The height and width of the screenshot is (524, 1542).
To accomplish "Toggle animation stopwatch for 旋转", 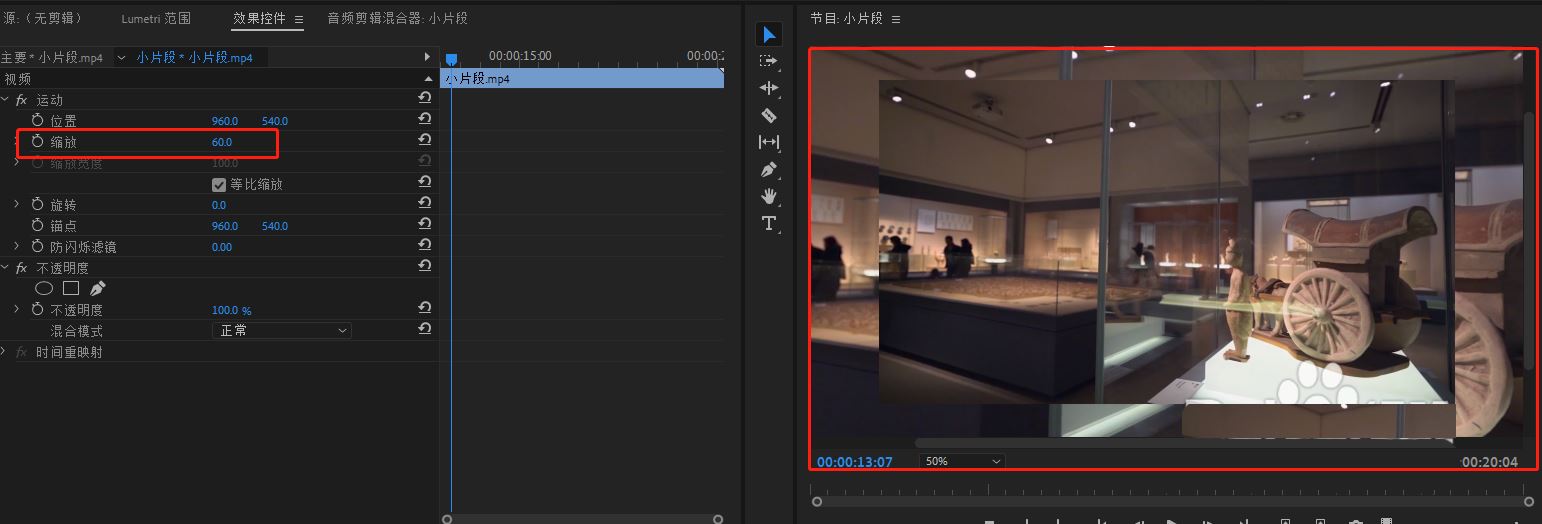I will point(38,204).
